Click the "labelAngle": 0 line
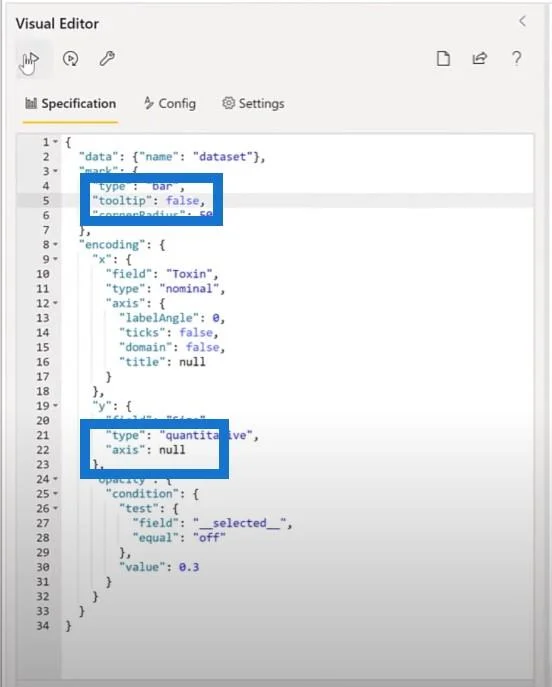 click(172, 318)
